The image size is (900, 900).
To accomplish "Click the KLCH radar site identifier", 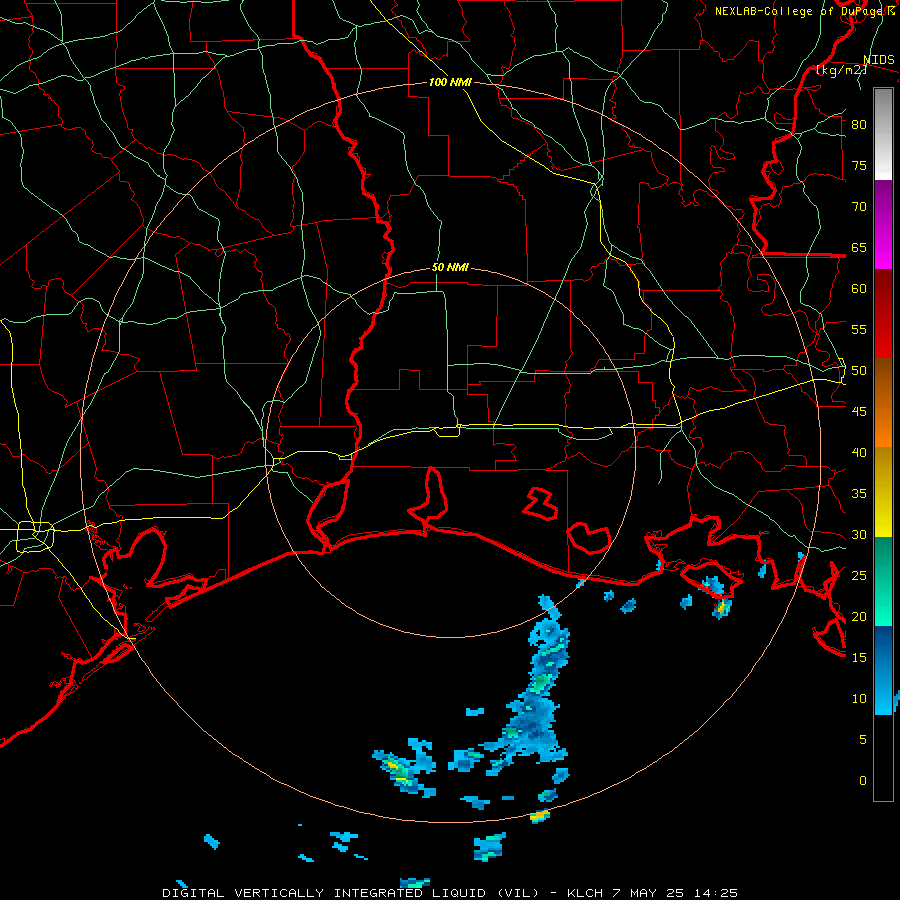I will pyautogui.click(x=585, y=893).
